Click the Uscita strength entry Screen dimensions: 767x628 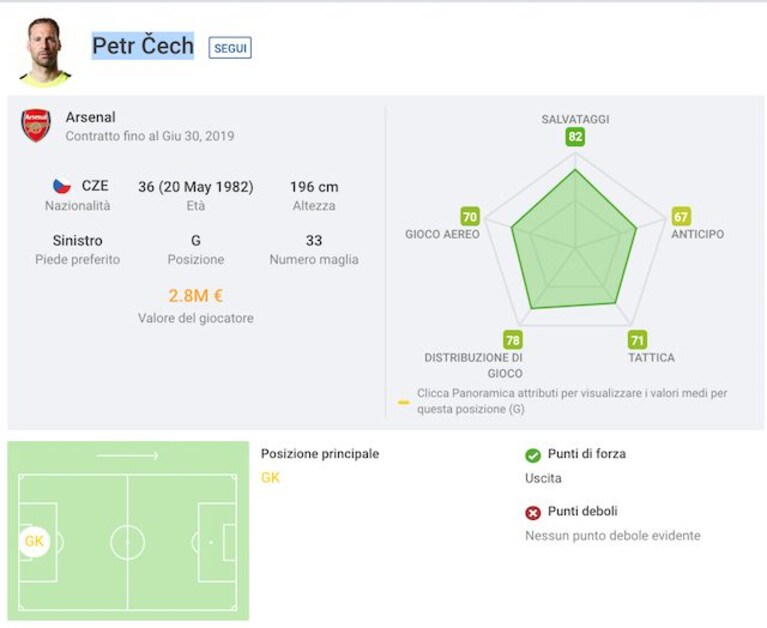(x=543, y=478)
